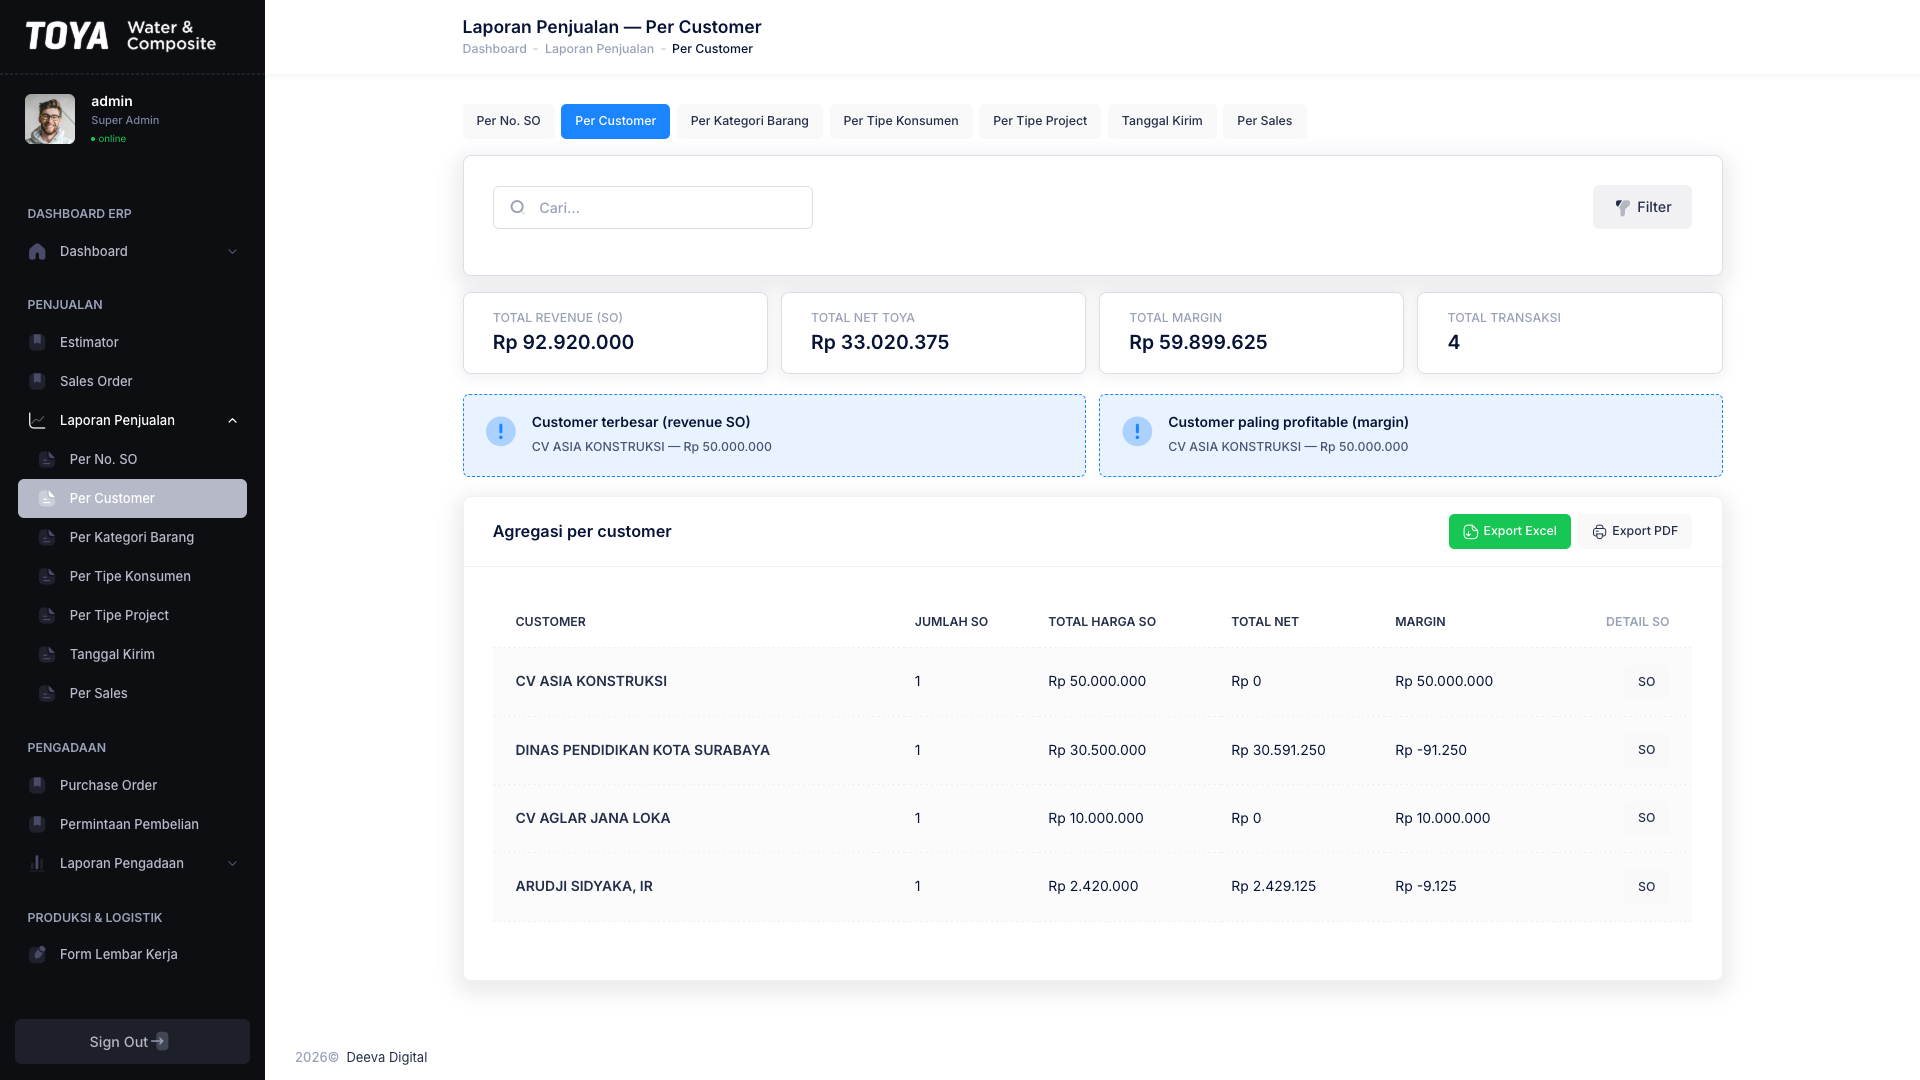1920x1080 pixels.
Task: Switch to the Tanggal Kirim tab
Action: 1162,121
